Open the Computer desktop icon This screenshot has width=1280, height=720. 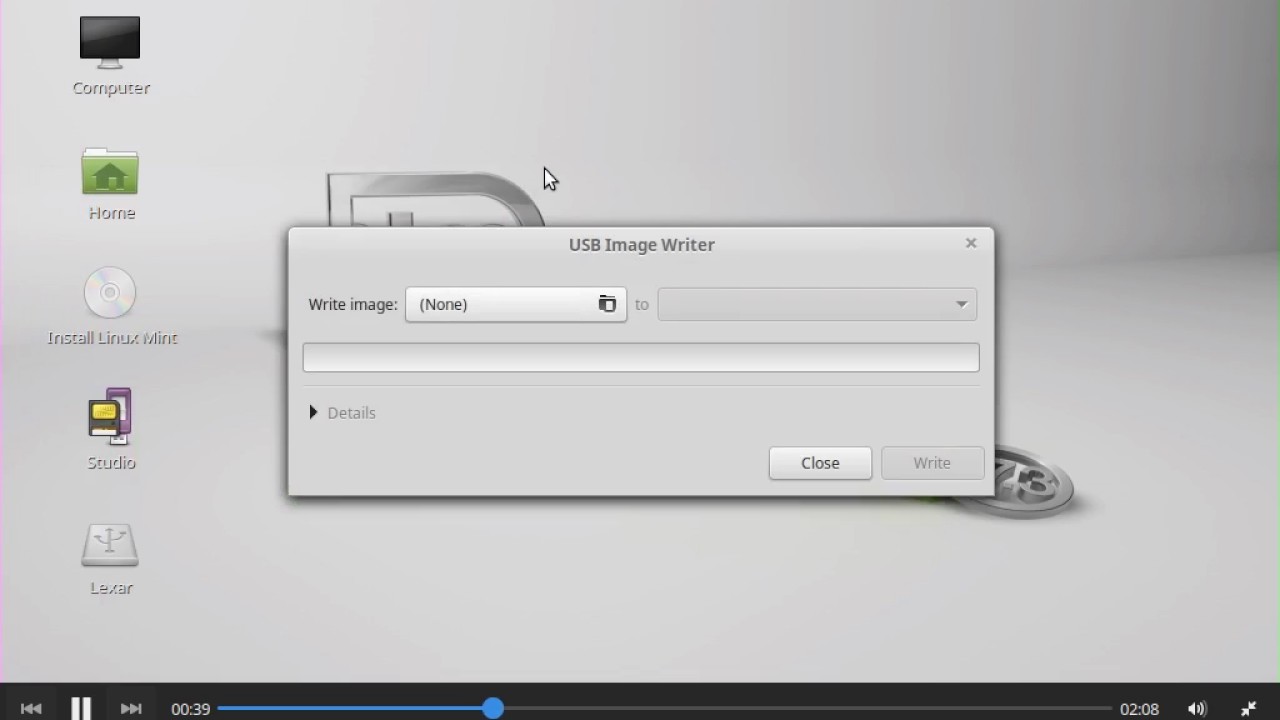[x=110, y=42]
